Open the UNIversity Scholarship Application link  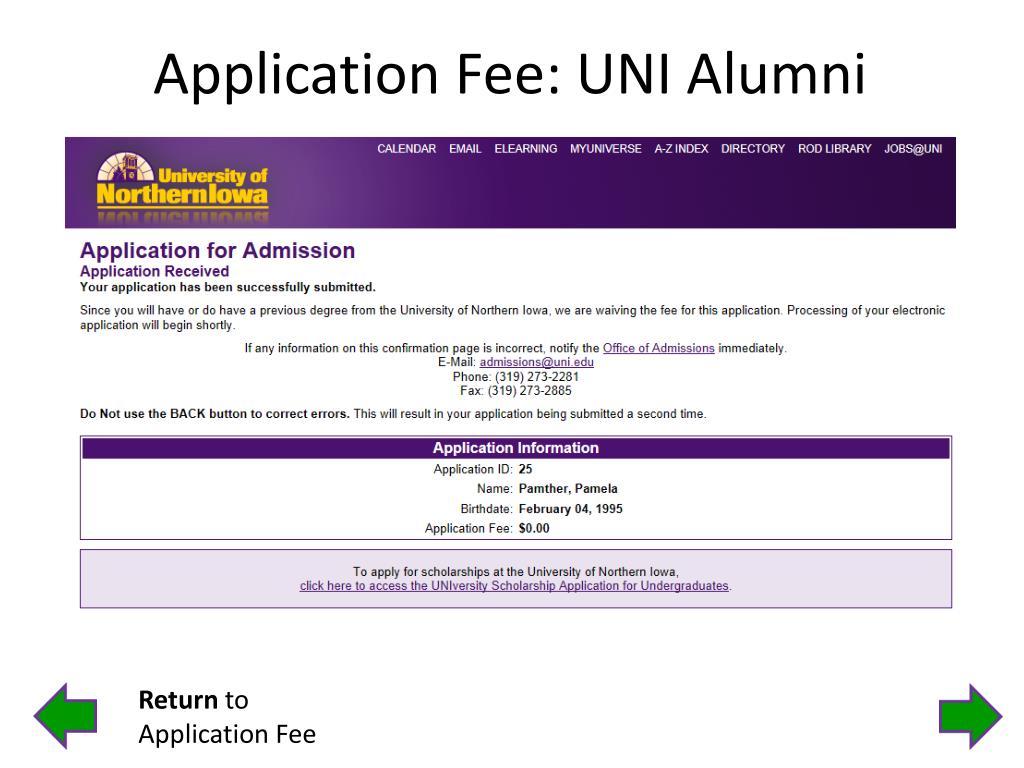point(514,586)
